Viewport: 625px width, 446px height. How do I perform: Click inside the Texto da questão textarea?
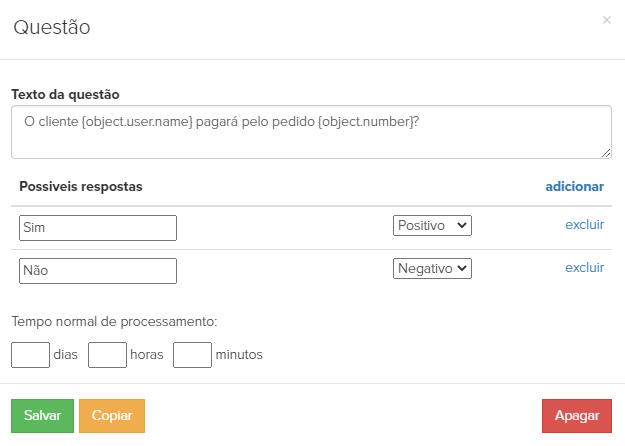pos(311,132)
